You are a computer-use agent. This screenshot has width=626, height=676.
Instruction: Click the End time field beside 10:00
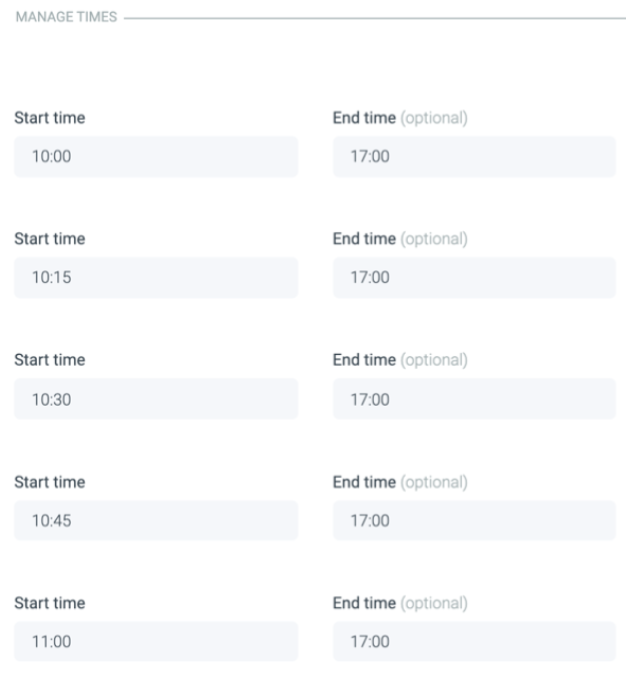coord(474,157)
